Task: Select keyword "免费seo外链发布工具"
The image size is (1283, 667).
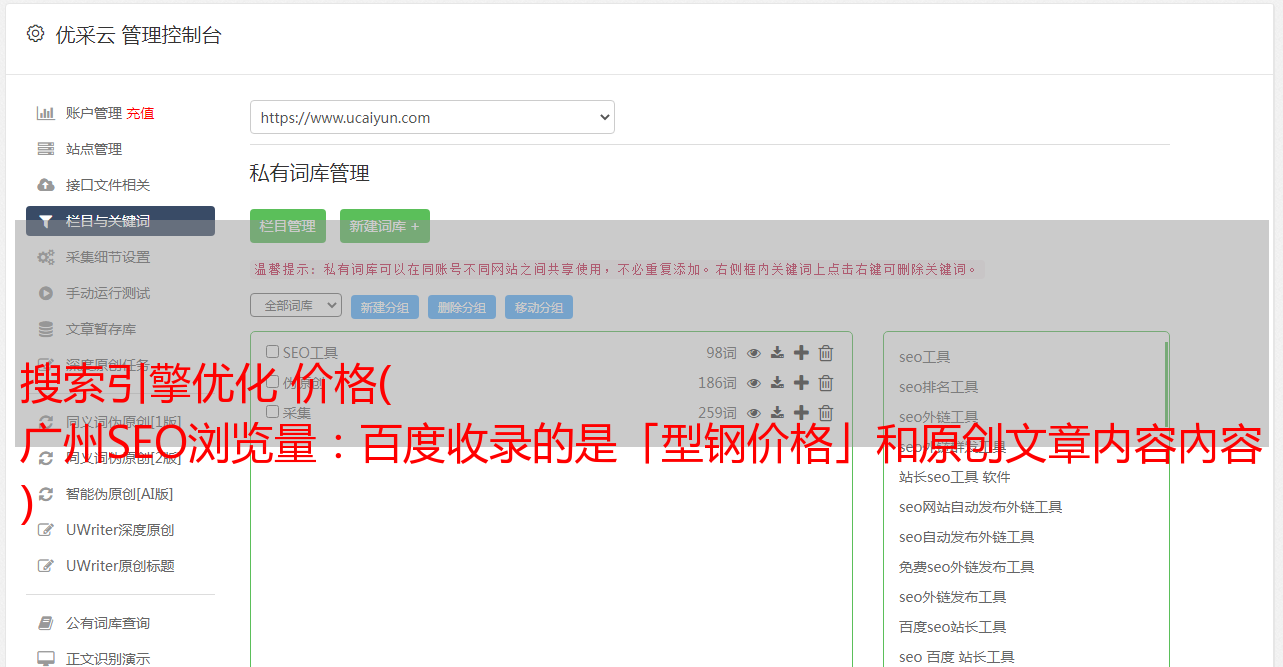Action: [x=966, y=567]
